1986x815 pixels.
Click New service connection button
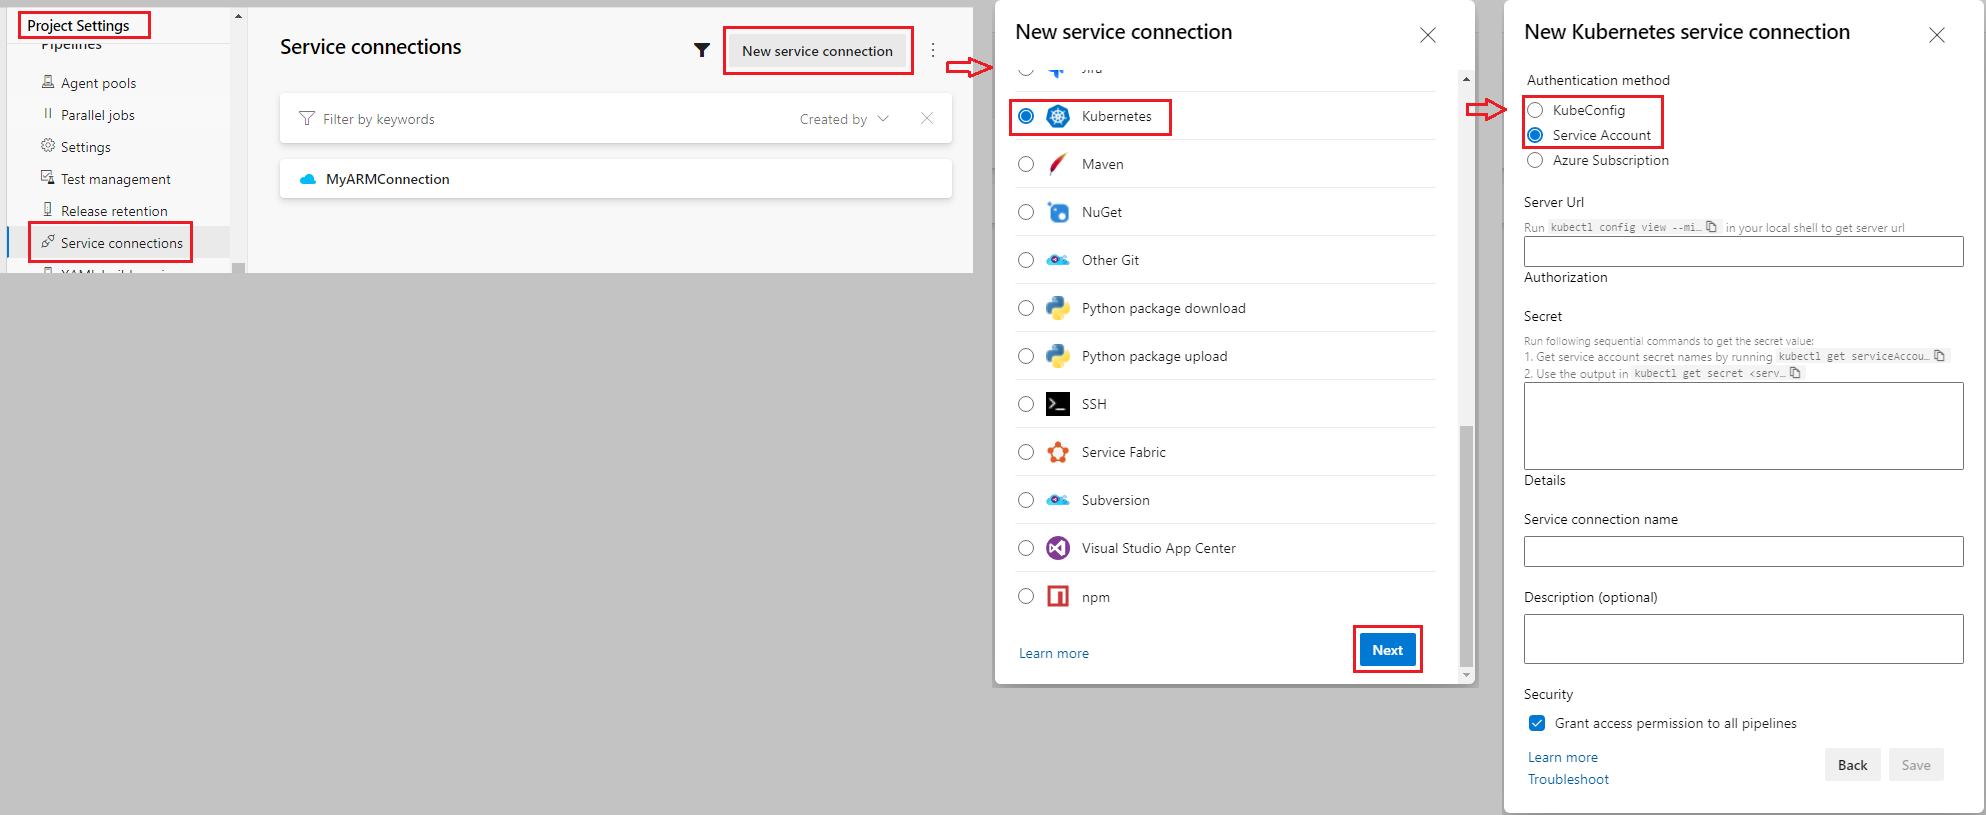click(x=817, y=51)
